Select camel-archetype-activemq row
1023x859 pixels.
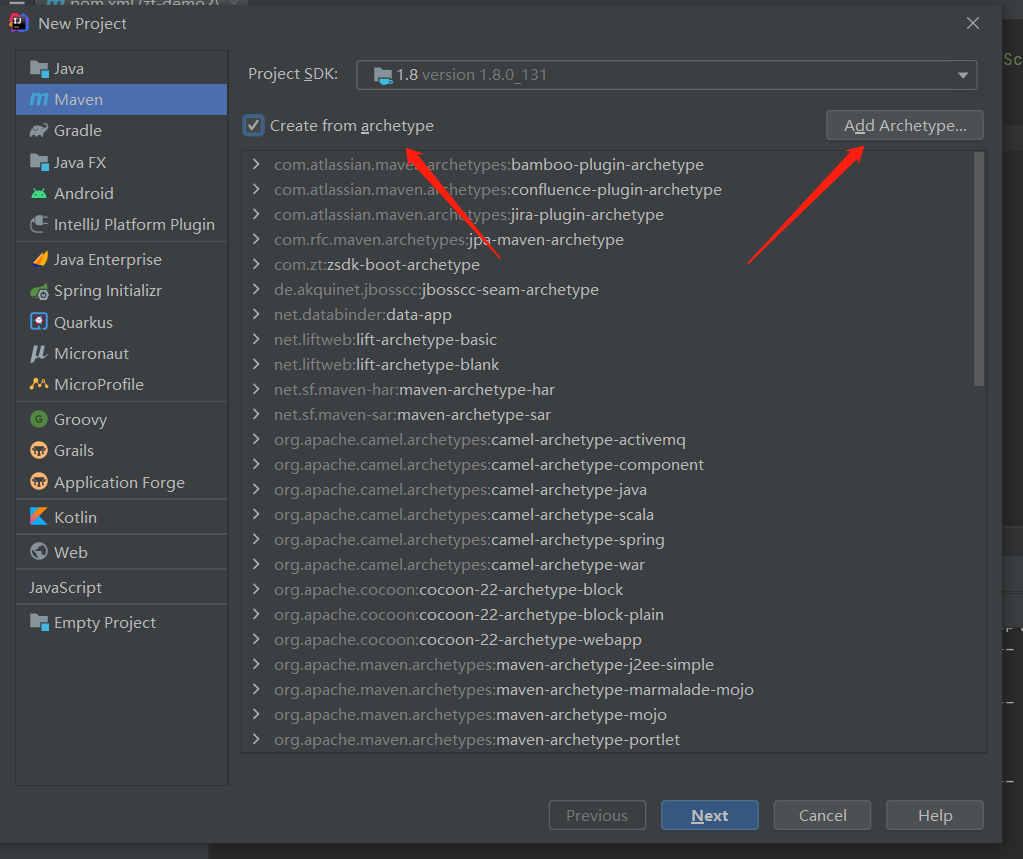click(607, 440)
